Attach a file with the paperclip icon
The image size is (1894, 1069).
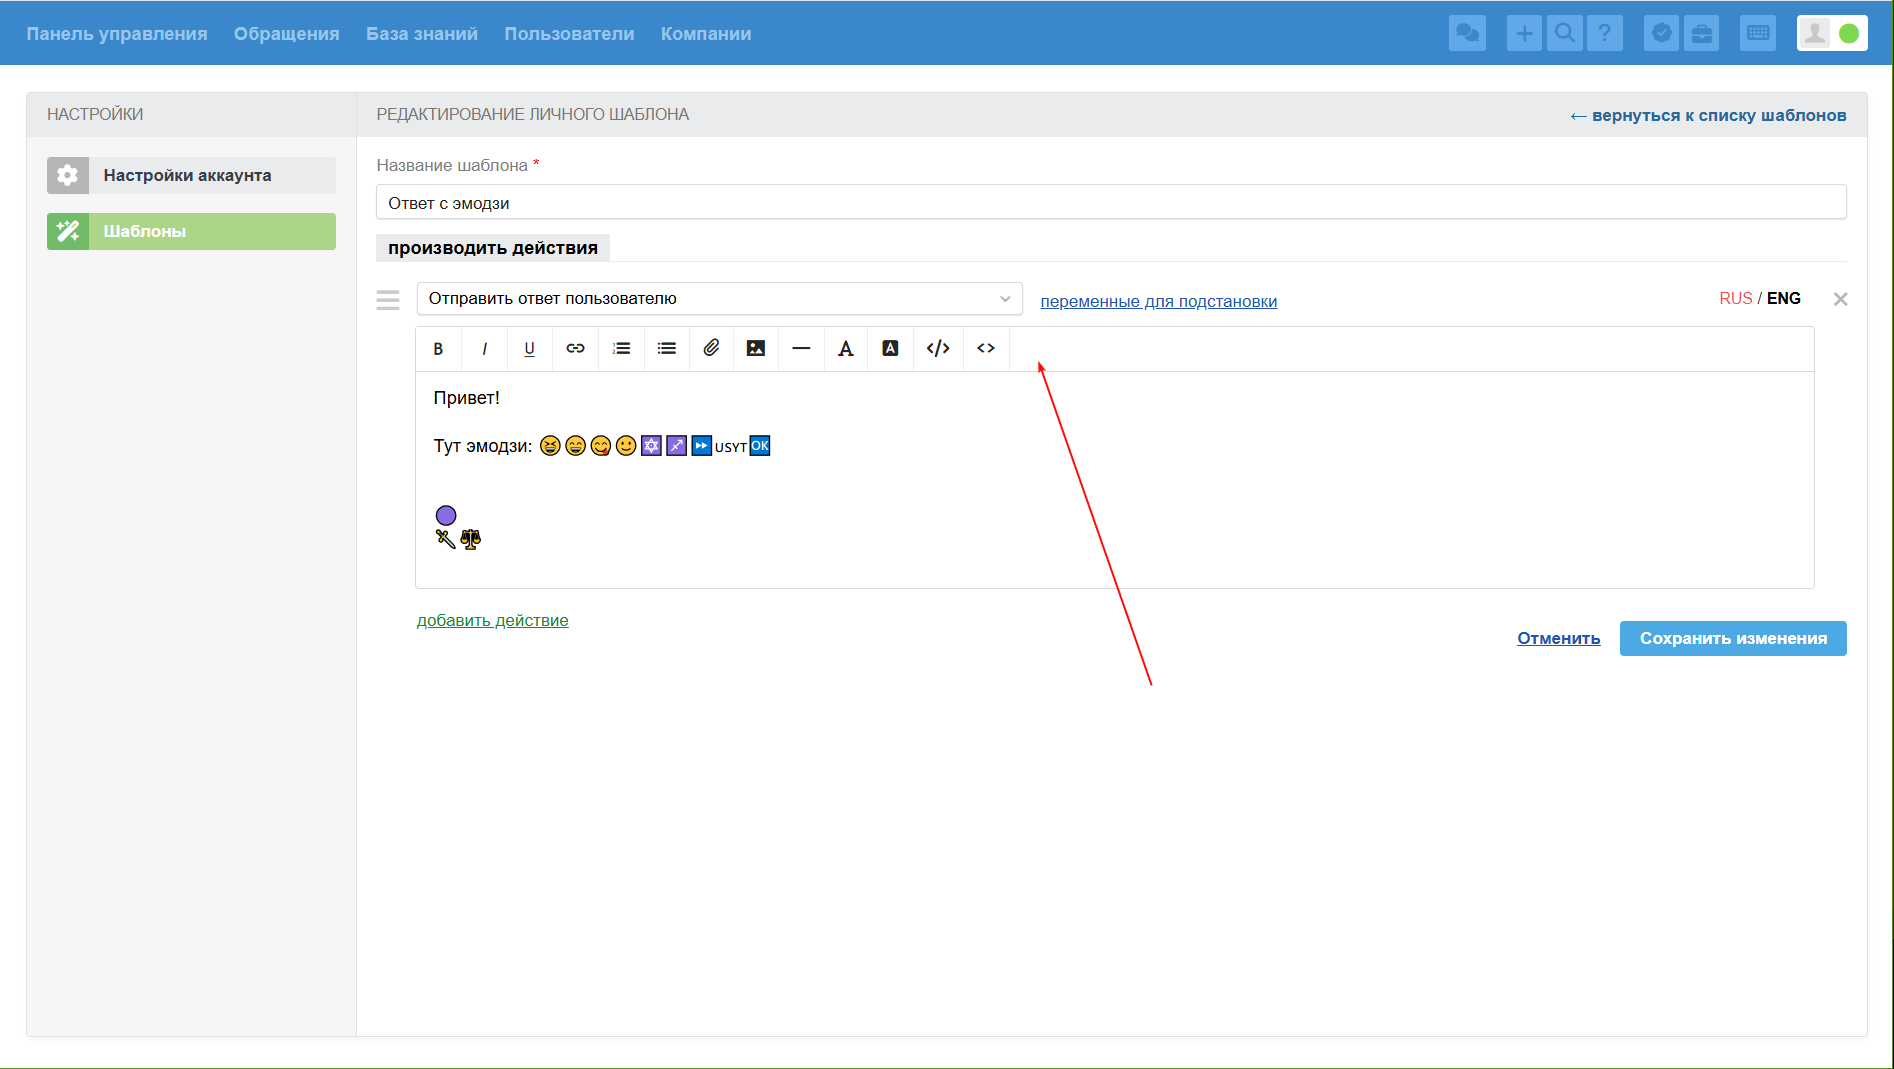pyautogui.click(x=711, y=349)
